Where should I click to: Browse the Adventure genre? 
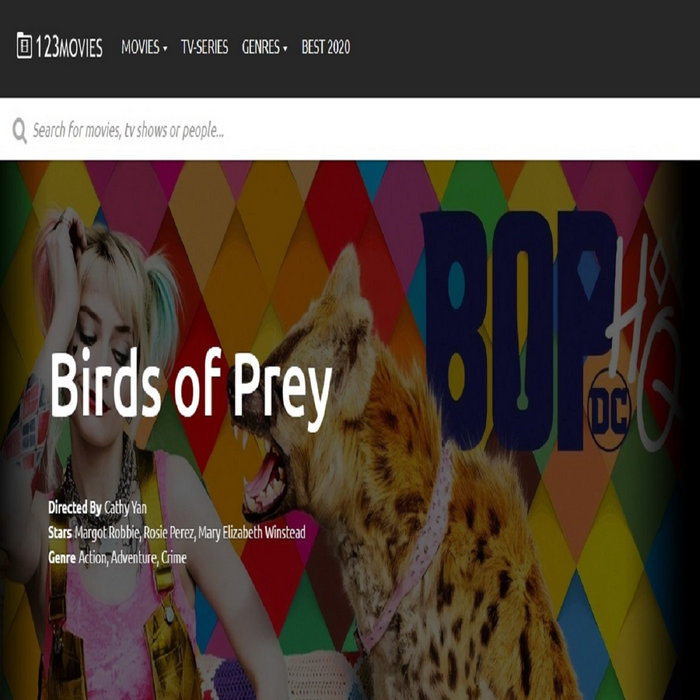tap(134, 558)
